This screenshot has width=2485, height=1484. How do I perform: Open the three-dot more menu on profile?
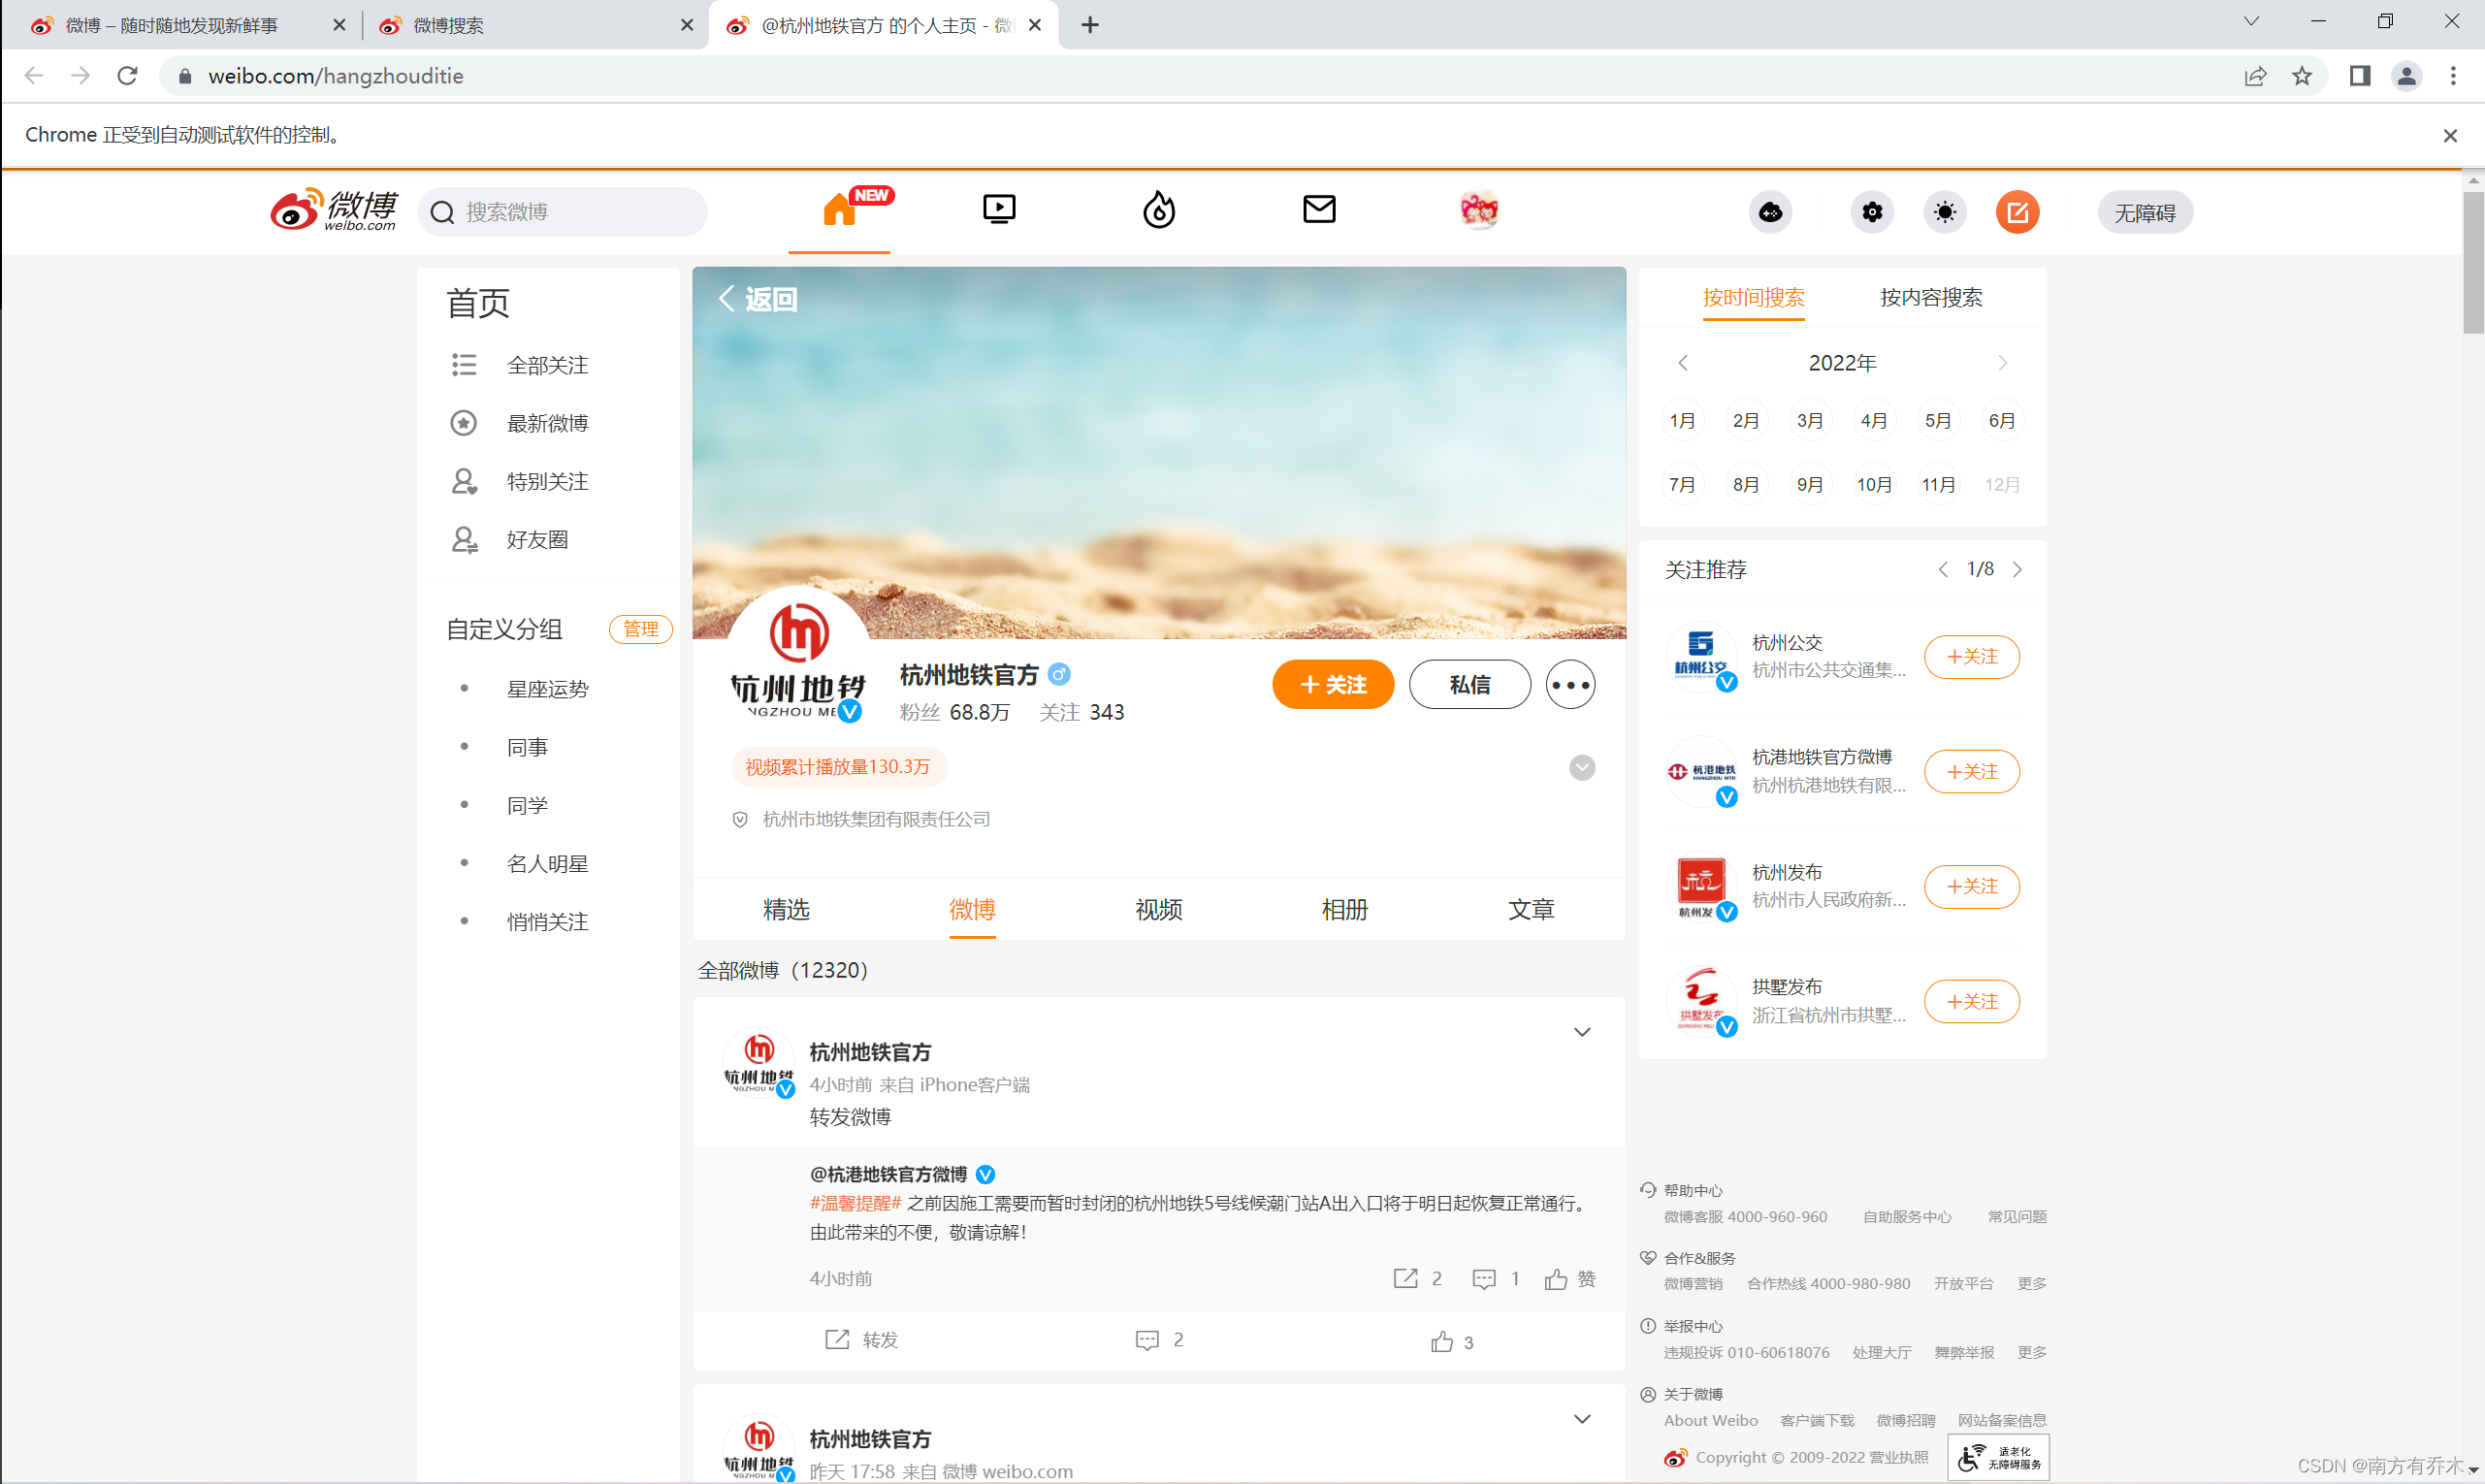coord(1570,685)
